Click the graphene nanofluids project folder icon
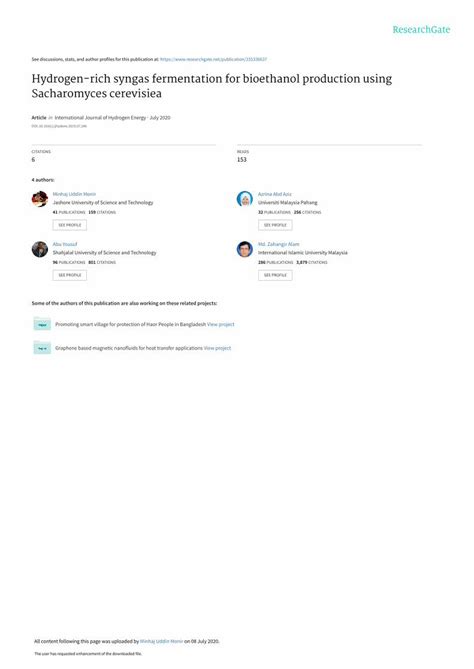This screenshot has height=669, width=474. [42, 348]
